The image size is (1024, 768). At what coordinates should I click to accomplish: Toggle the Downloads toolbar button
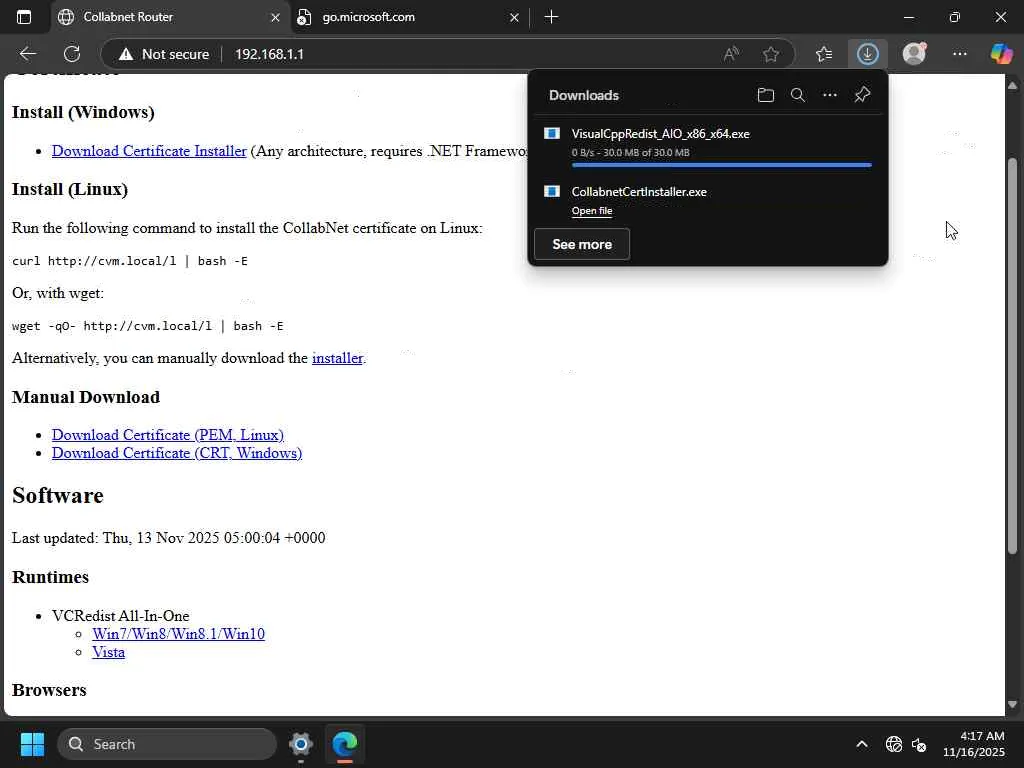click(867, 54)
